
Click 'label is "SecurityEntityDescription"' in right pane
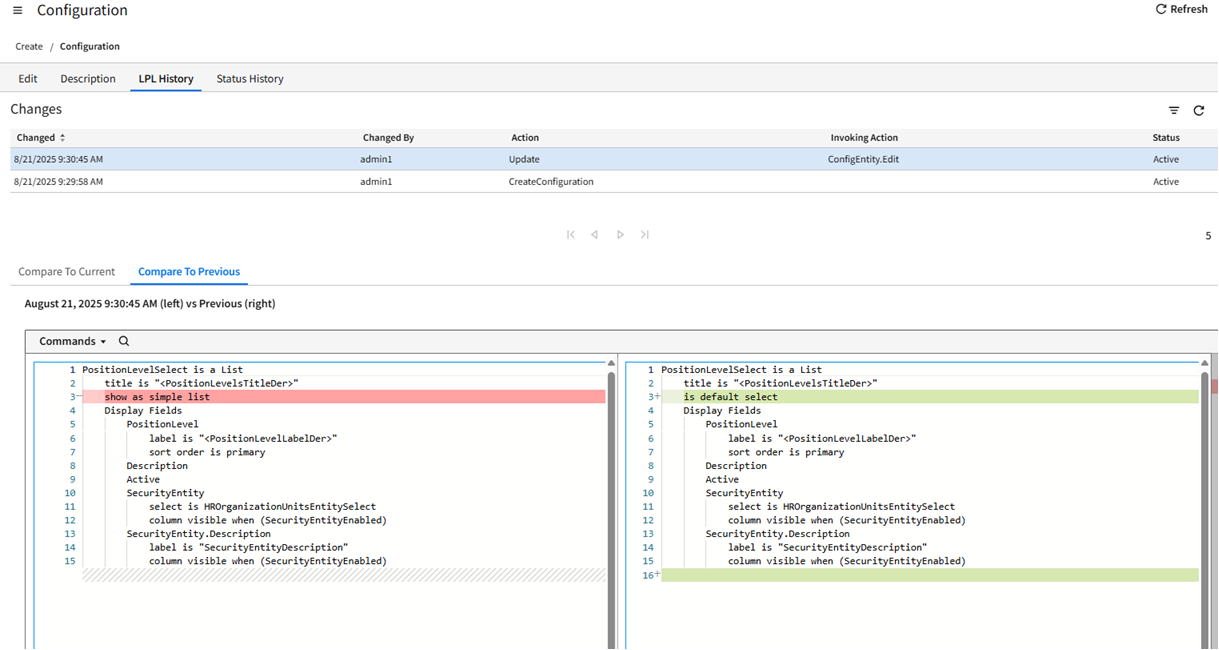pos(828,547)
